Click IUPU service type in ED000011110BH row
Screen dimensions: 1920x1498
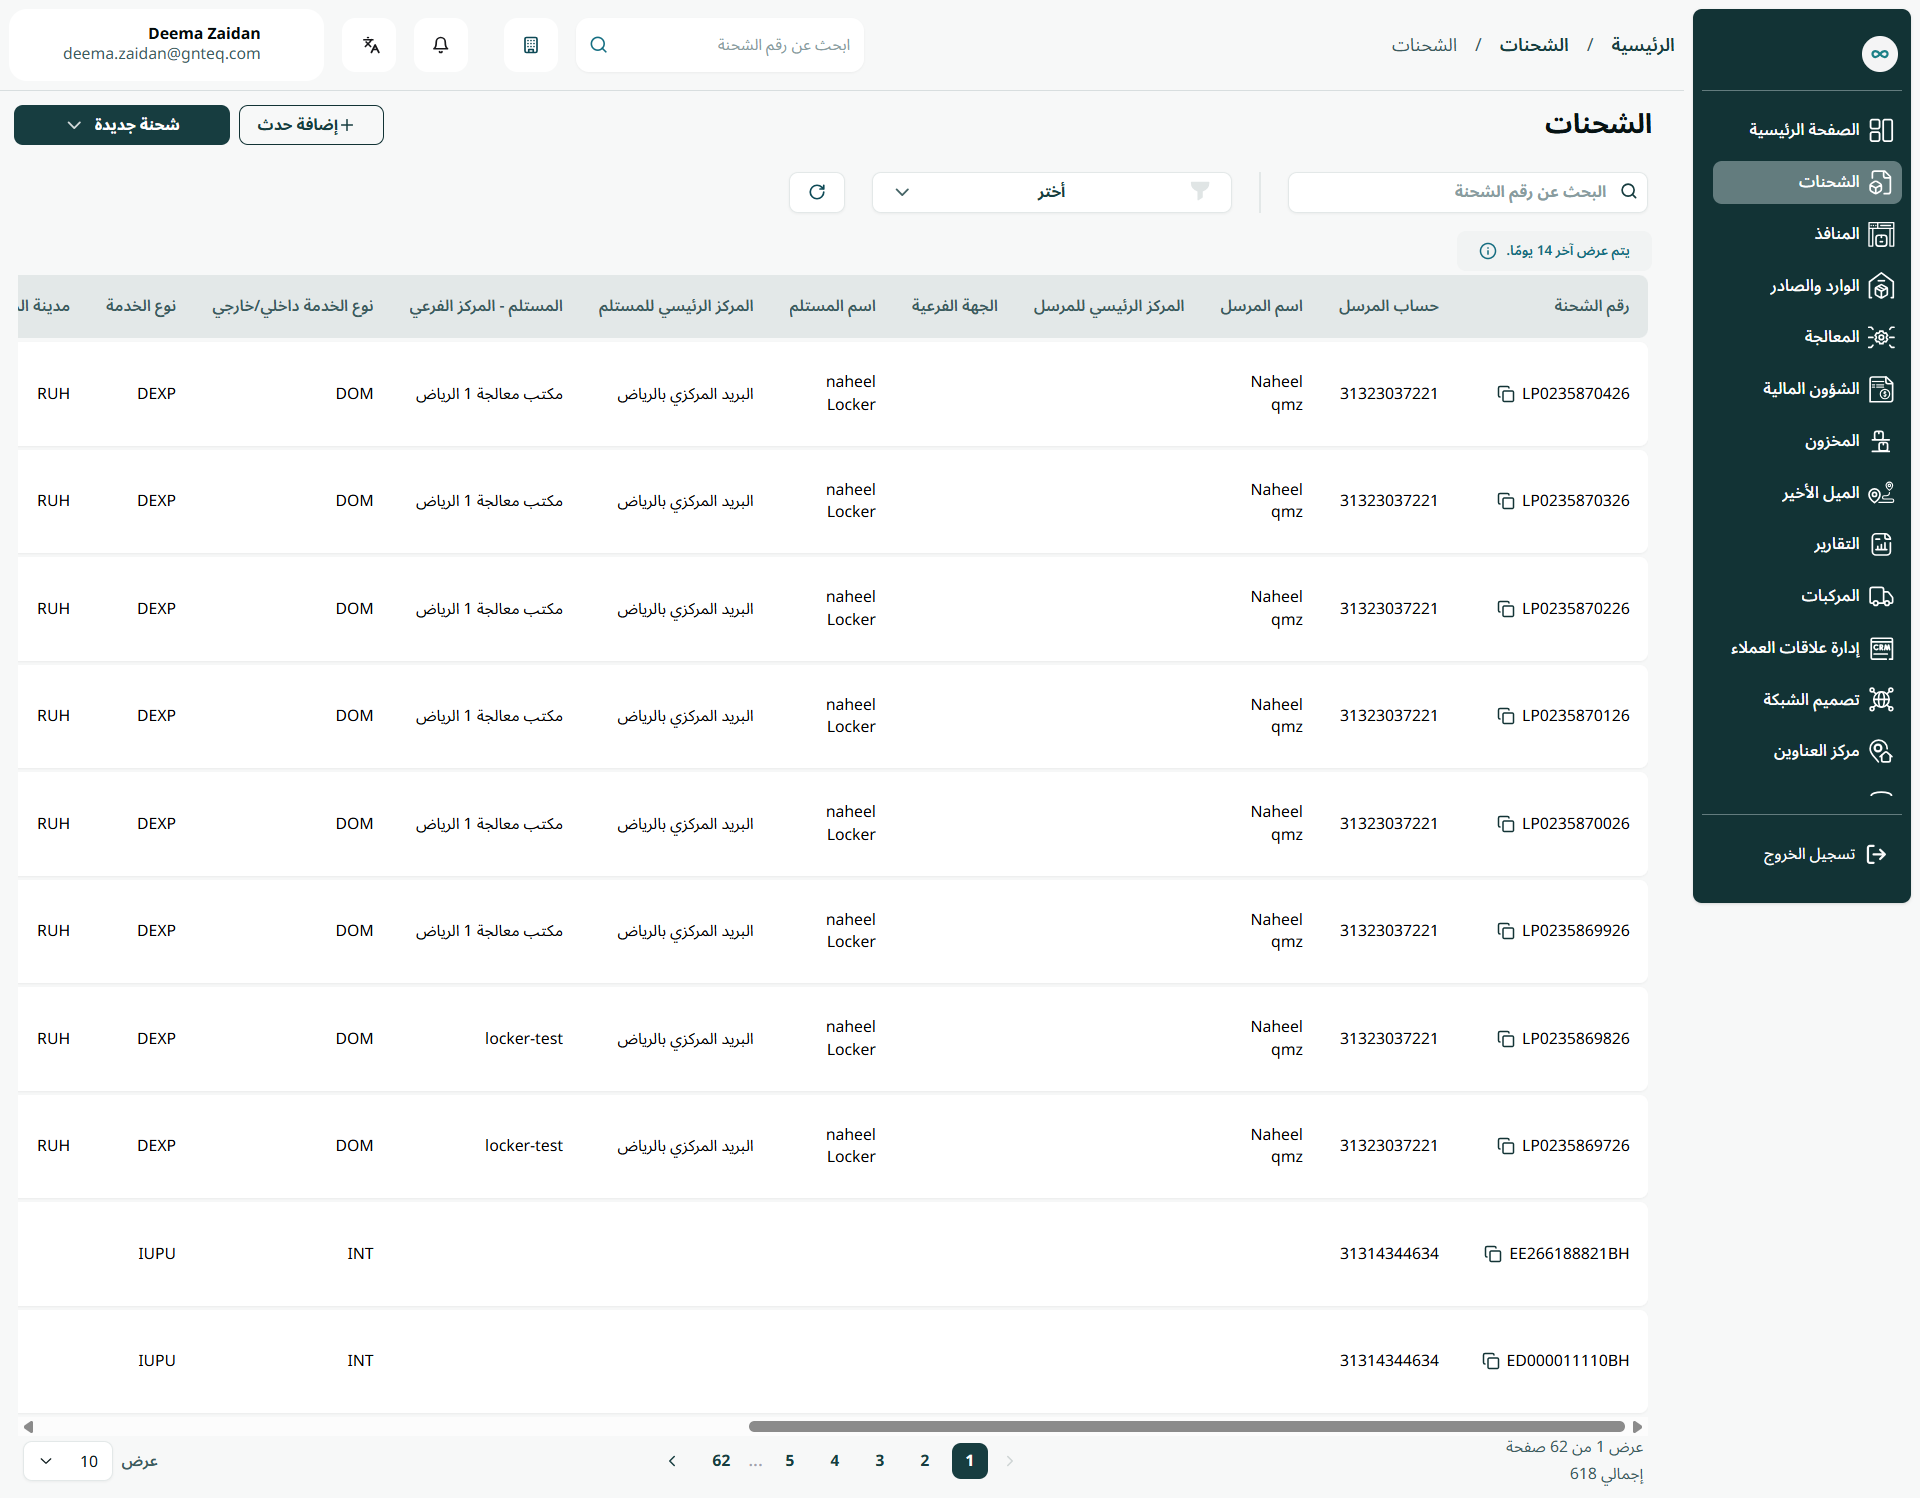click(x=157, y=1361)
